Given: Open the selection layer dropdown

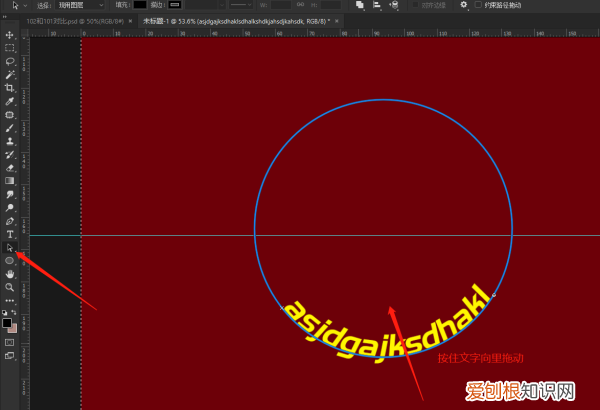Looking at the screenshot, I should 80,5.
